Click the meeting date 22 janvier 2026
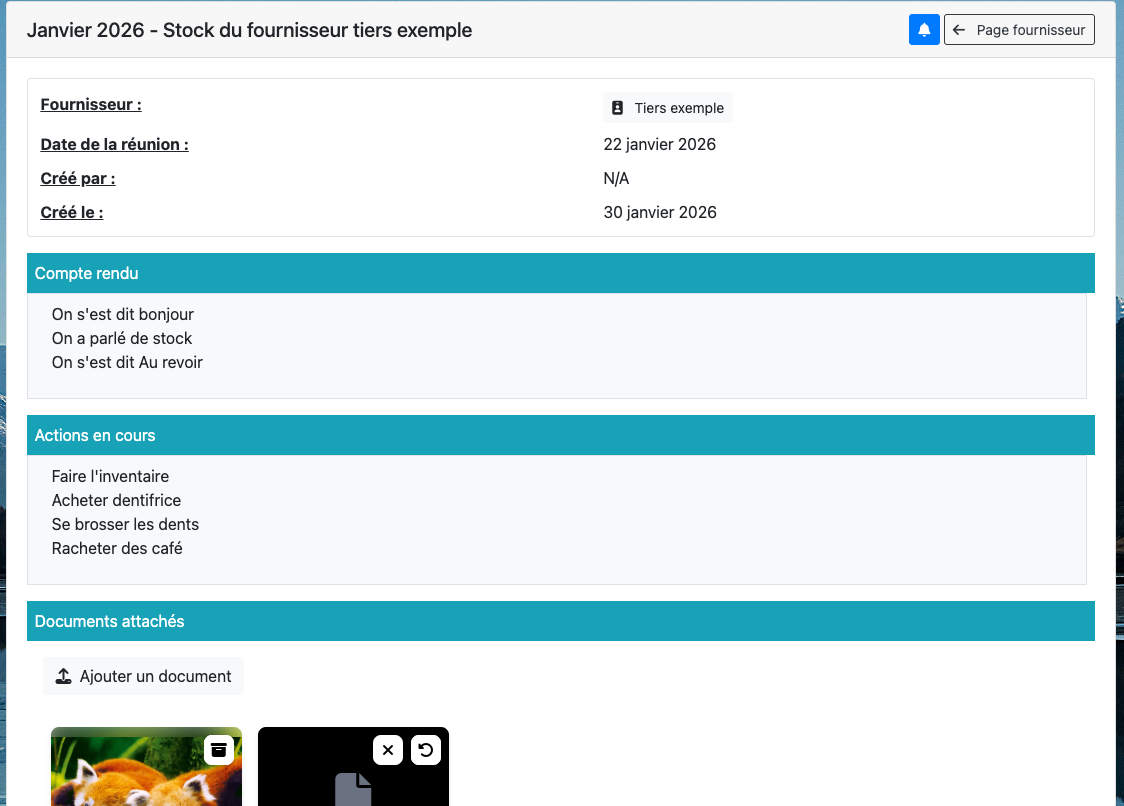The image size is (1124, 806). 660,144
